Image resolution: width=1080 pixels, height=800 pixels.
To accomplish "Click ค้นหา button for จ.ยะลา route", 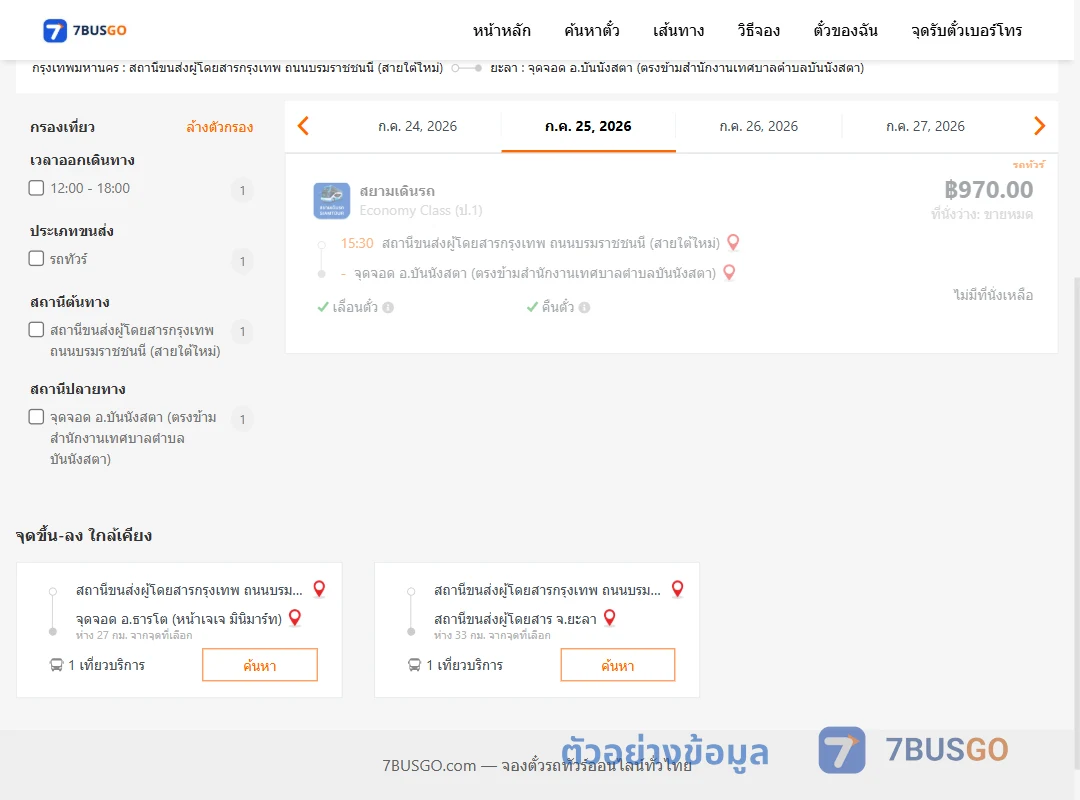I will tap(618, 665).
